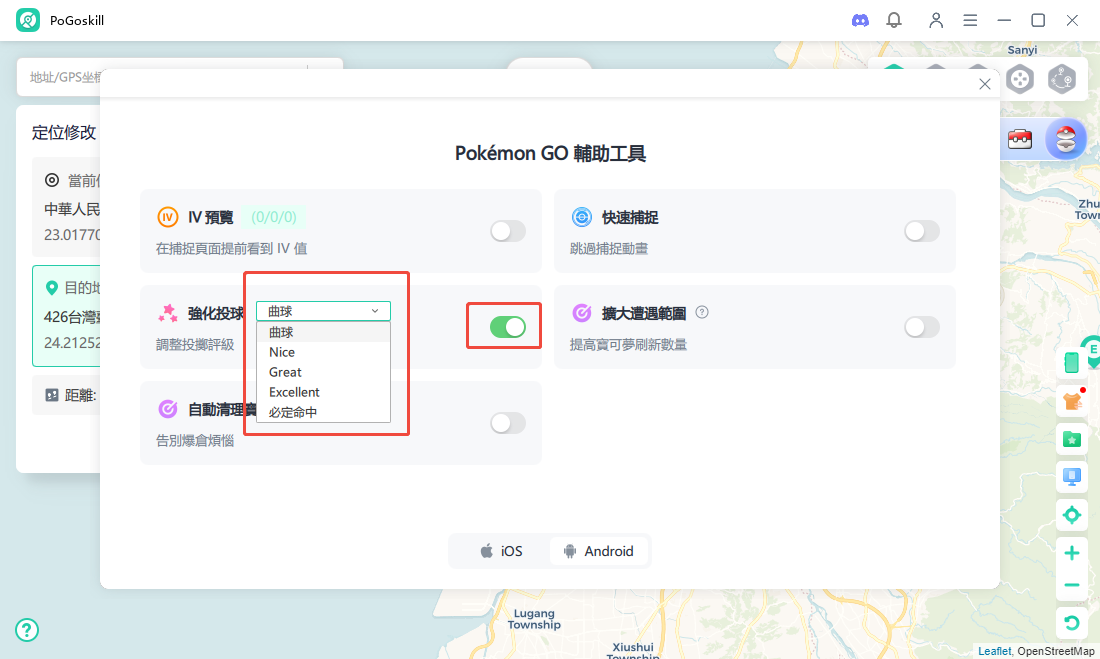Click the 擴大遭遇範圍 purple icon
This screenshot has width=1100, height=659.
pos(582,313)
